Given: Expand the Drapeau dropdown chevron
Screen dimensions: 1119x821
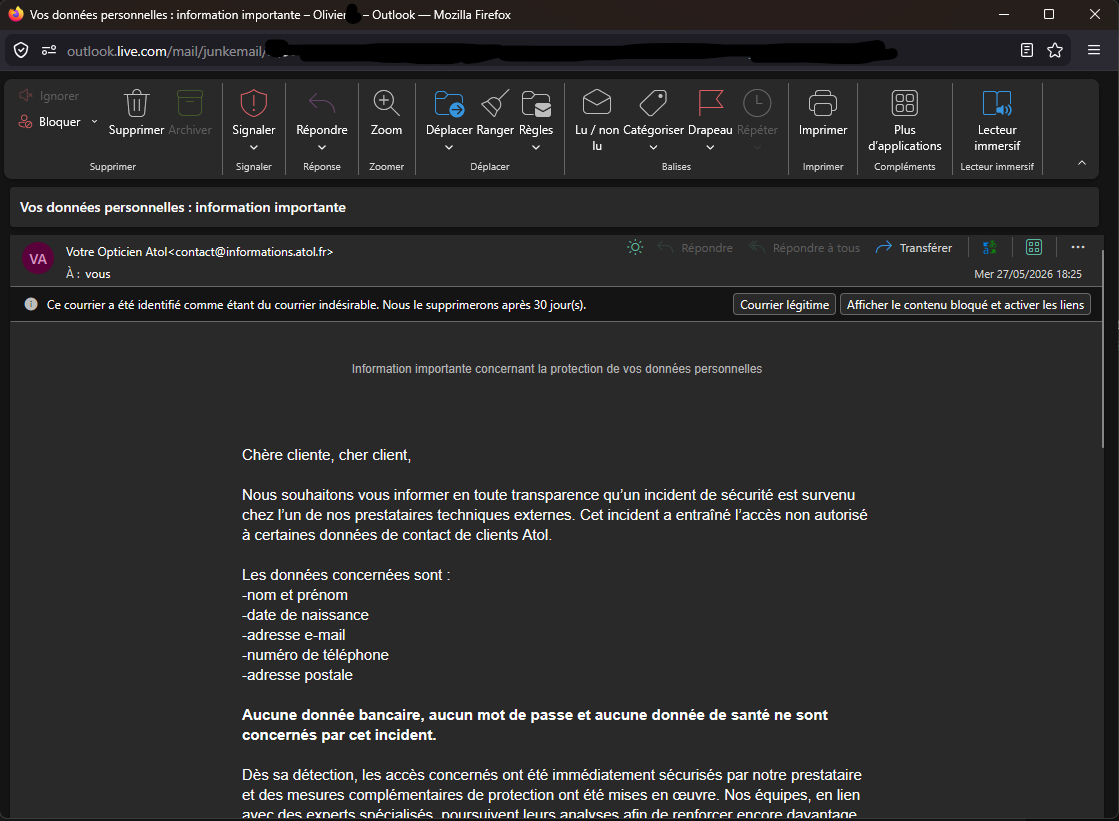Looking at the screenshot, I should click(x=710, y=148).
